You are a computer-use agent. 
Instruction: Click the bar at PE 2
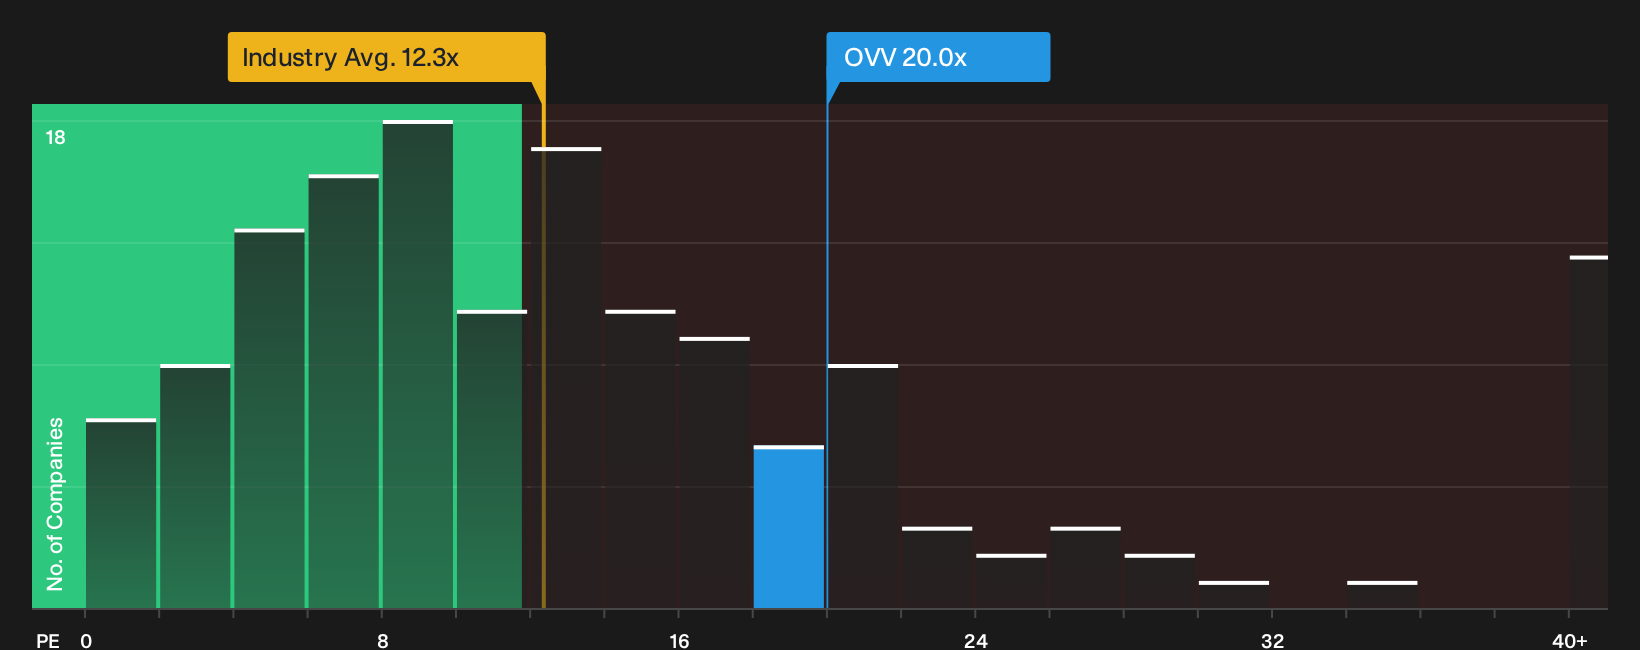pos(195,486)
